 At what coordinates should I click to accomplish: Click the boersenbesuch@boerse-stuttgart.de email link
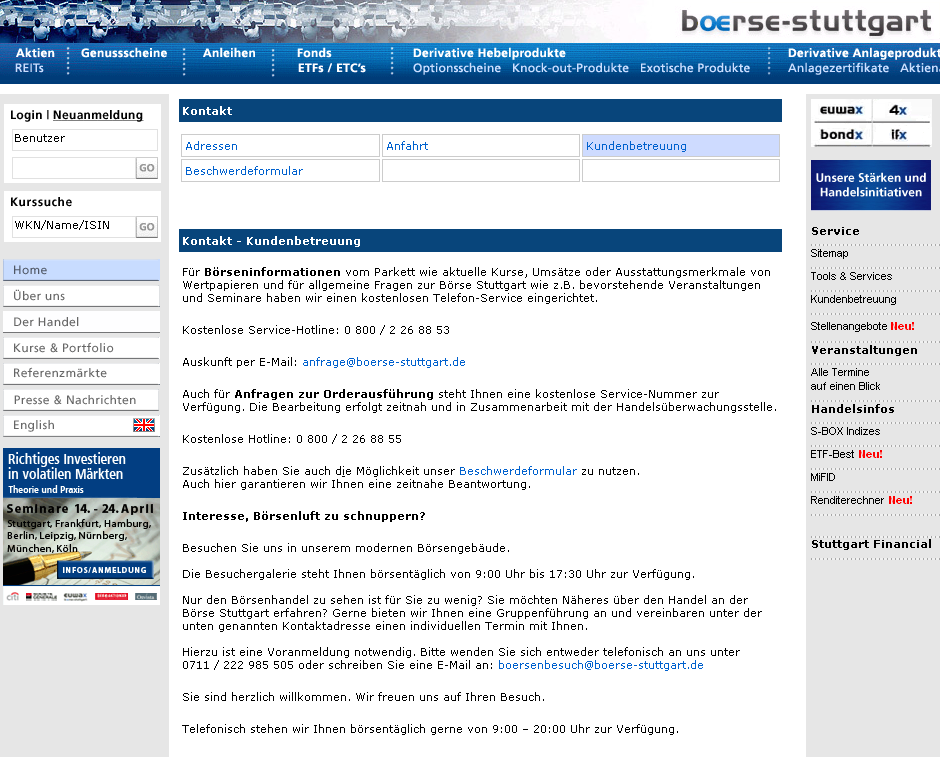click(601, 665)
